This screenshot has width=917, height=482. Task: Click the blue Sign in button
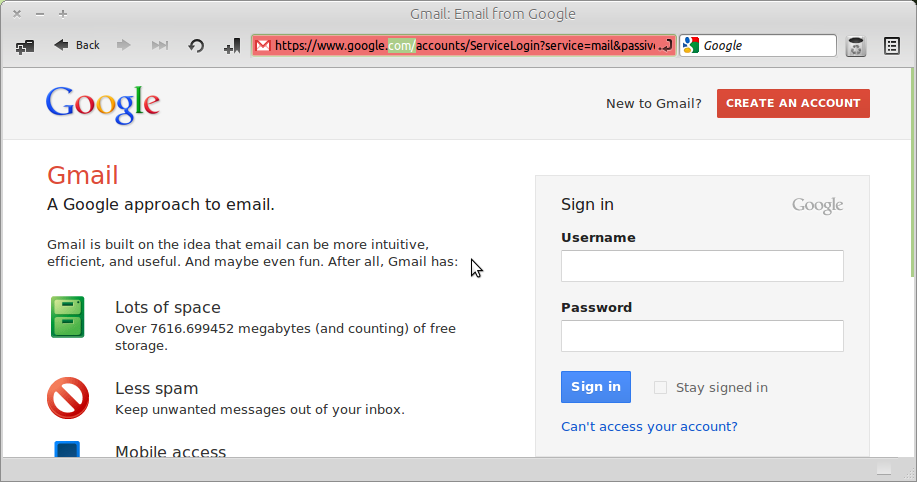click(x=596, y=387)
